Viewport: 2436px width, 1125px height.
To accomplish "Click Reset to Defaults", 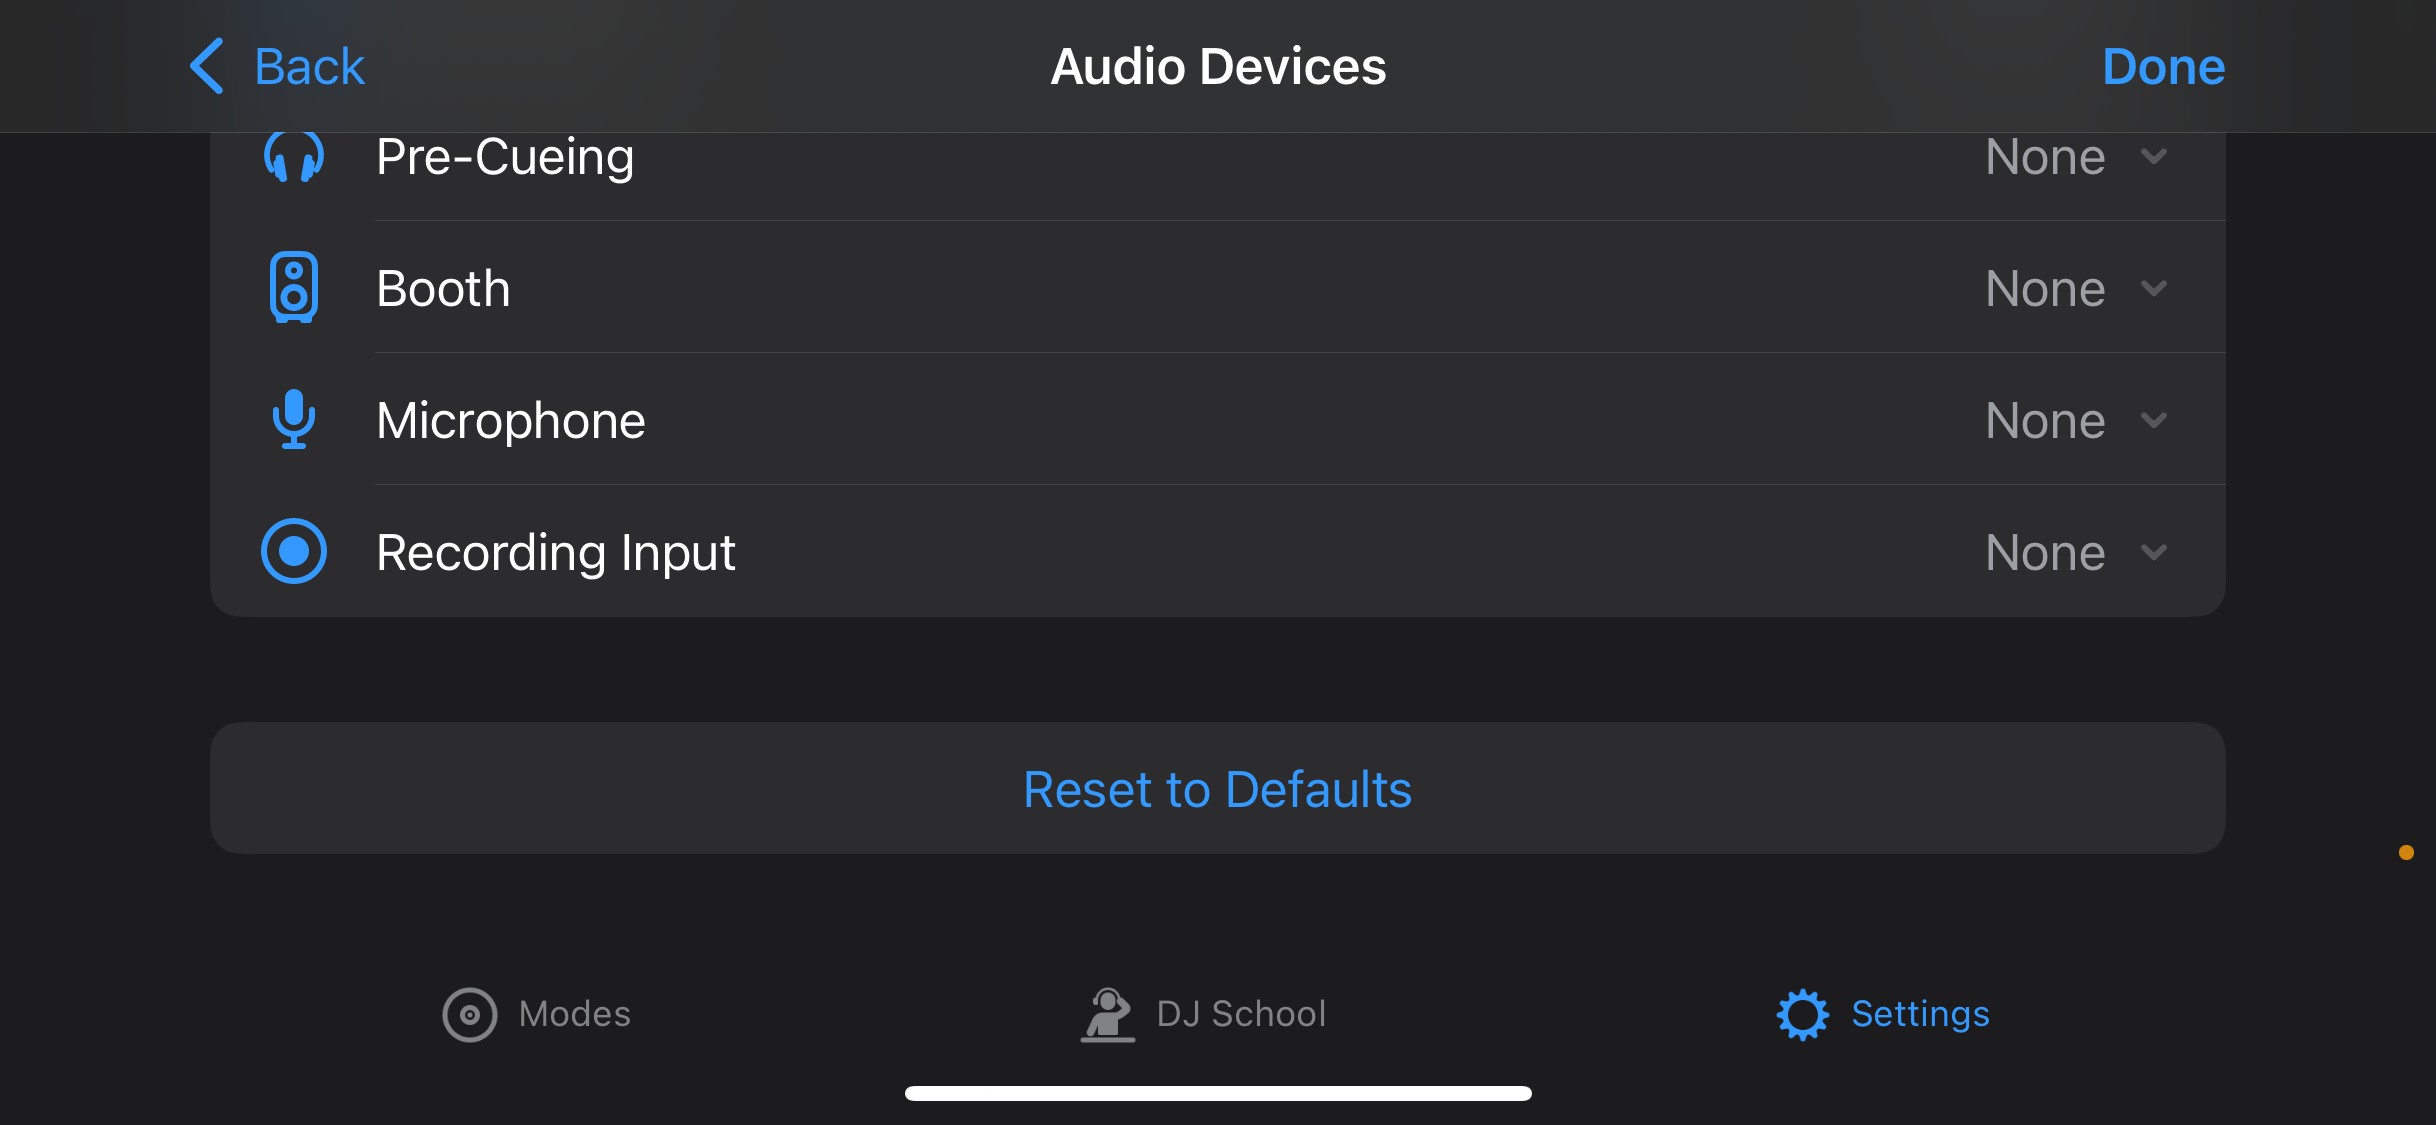I will [1217, 789].
